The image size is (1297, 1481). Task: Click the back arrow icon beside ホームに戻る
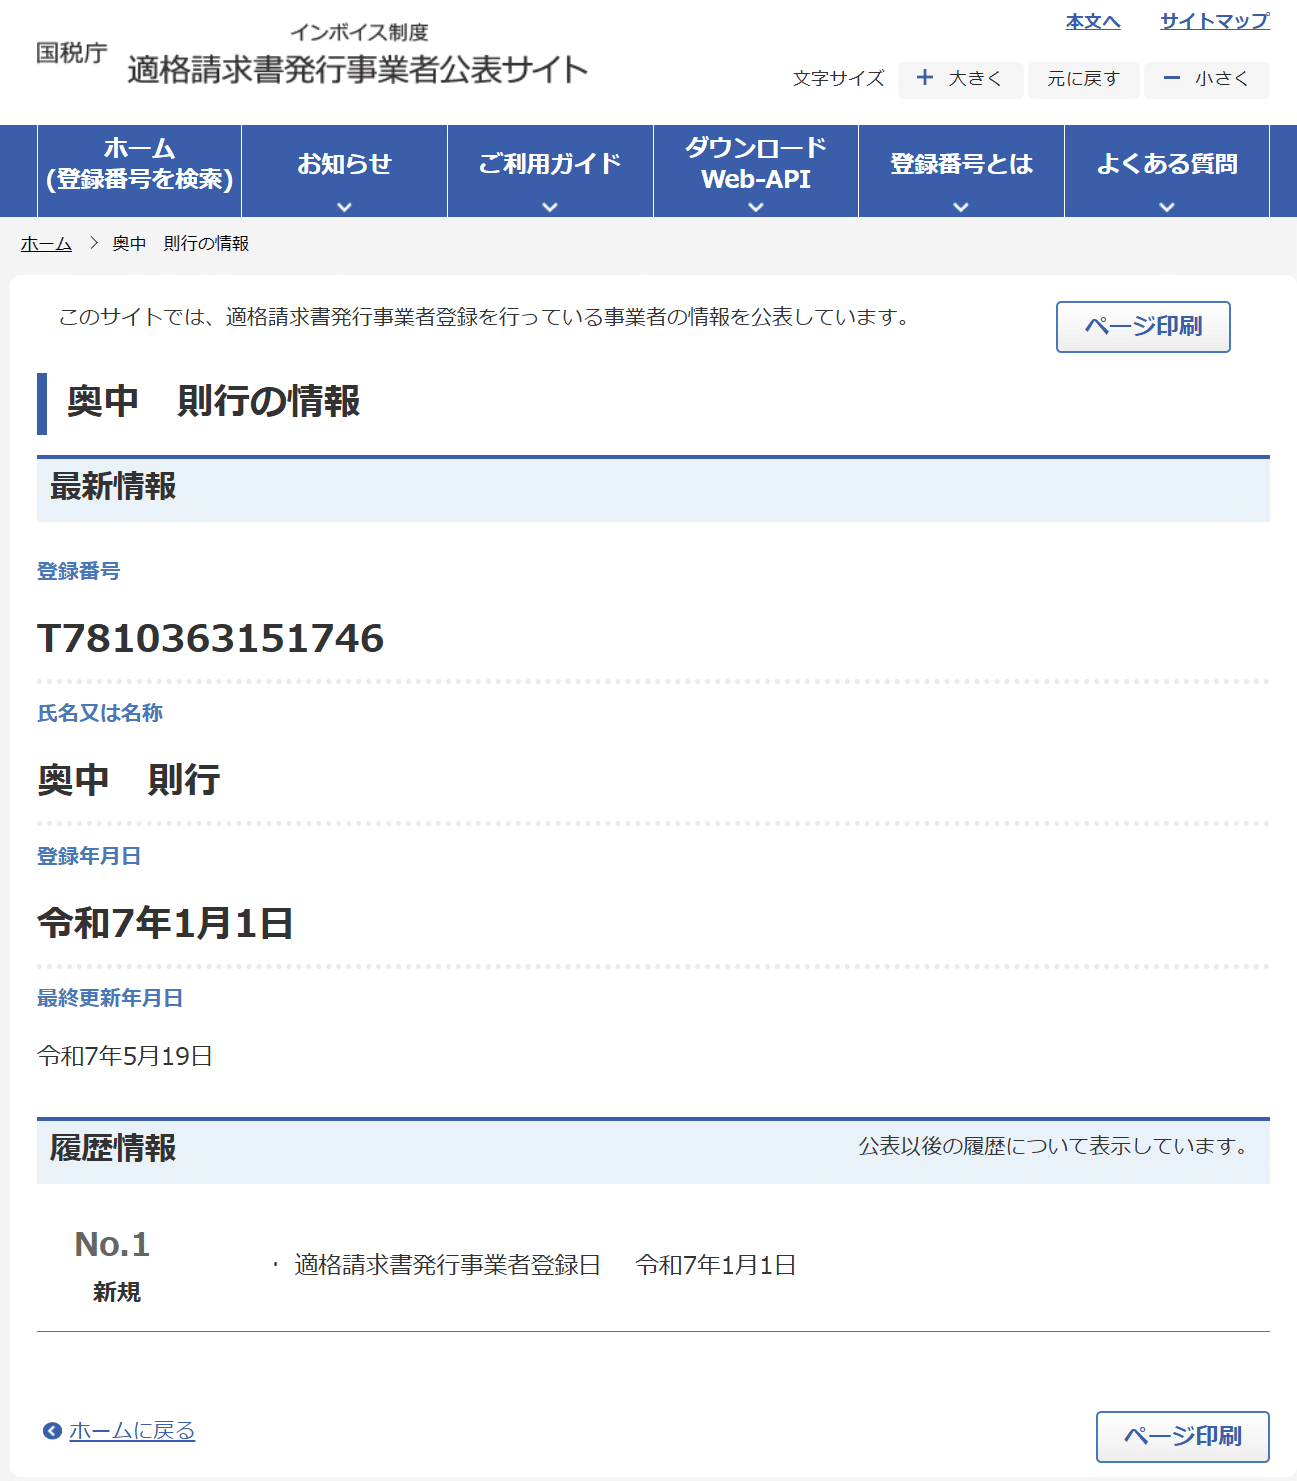(x=52, y=1431)
